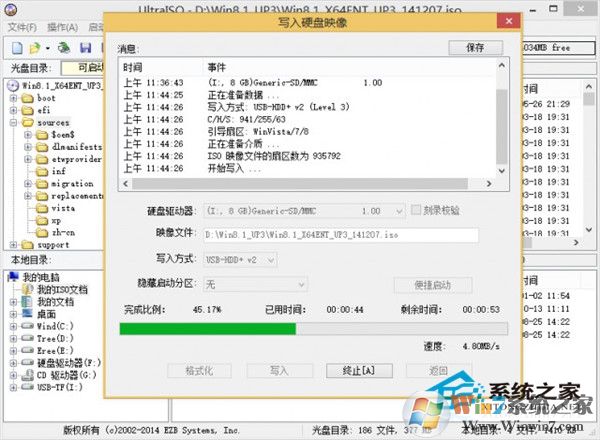600x440 pixels.
Task: Click the xp folder icon
Action: pos(42,221)
